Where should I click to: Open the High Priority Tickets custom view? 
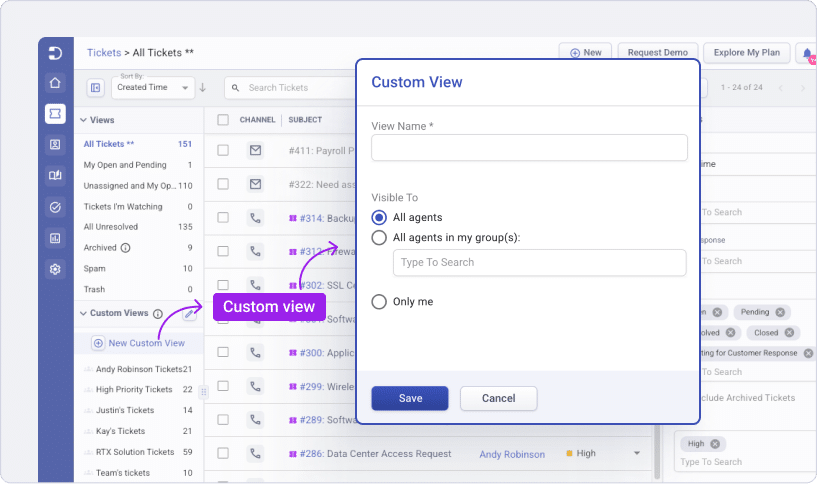[138, 390]
